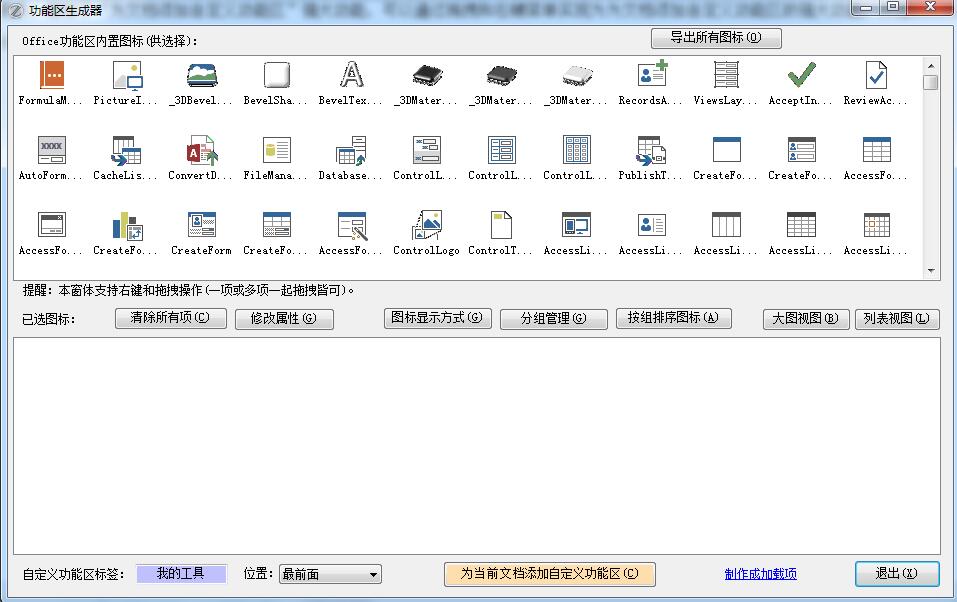Image resolution: width=957 pixels, height=602 pixels.
Task: Switch to 大图视图 large icon view
Action: point(805,319)
